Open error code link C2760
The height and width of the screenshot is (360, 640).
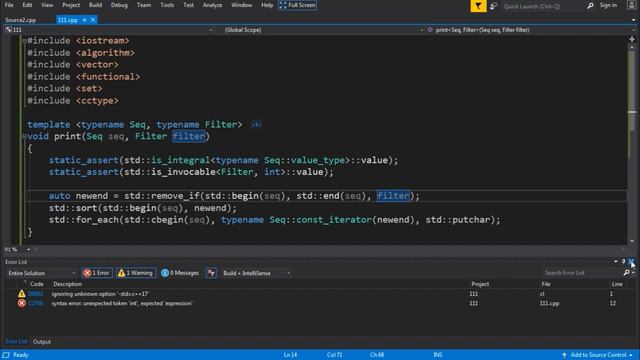(x=36, y=303)
